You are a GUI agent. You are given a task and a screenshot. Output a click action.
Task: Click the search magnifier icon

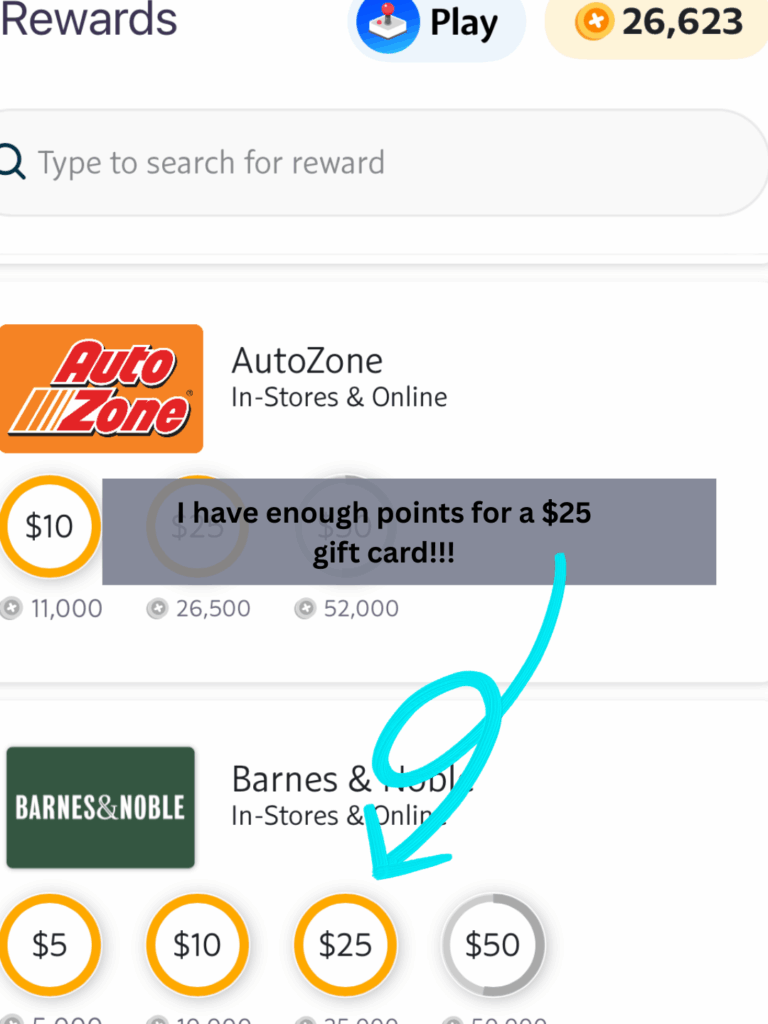(10, 161)
